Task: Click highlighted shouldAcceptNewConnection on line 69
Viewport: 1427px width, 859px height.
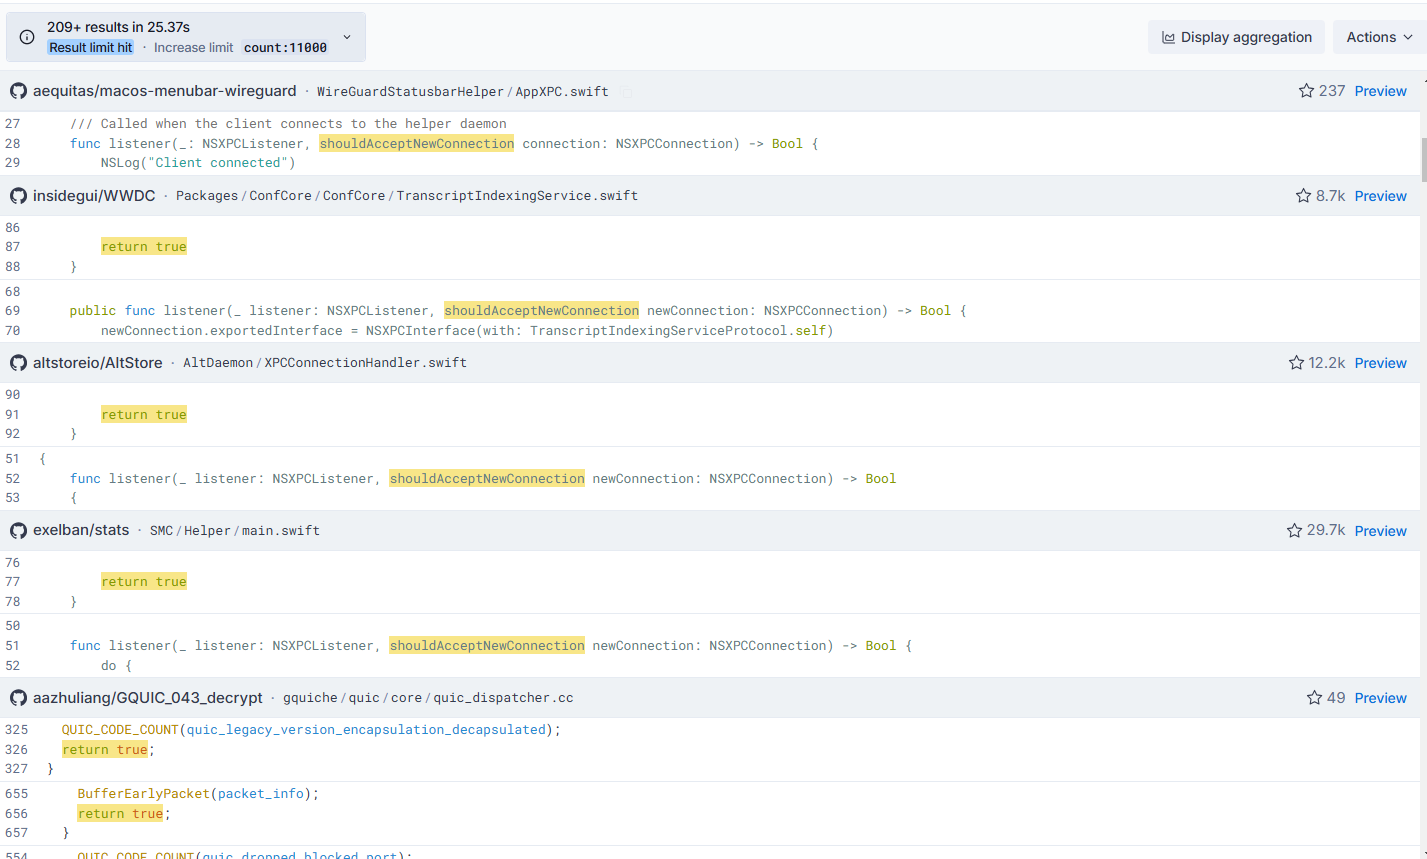Action: point(542,311)
